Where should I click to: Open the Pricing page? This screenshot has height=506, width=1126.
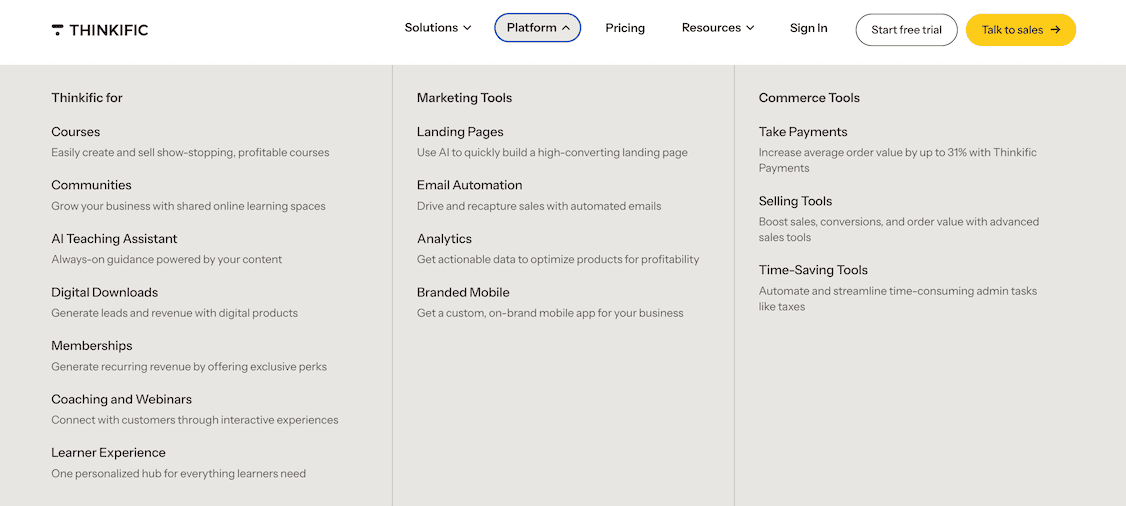625,28
